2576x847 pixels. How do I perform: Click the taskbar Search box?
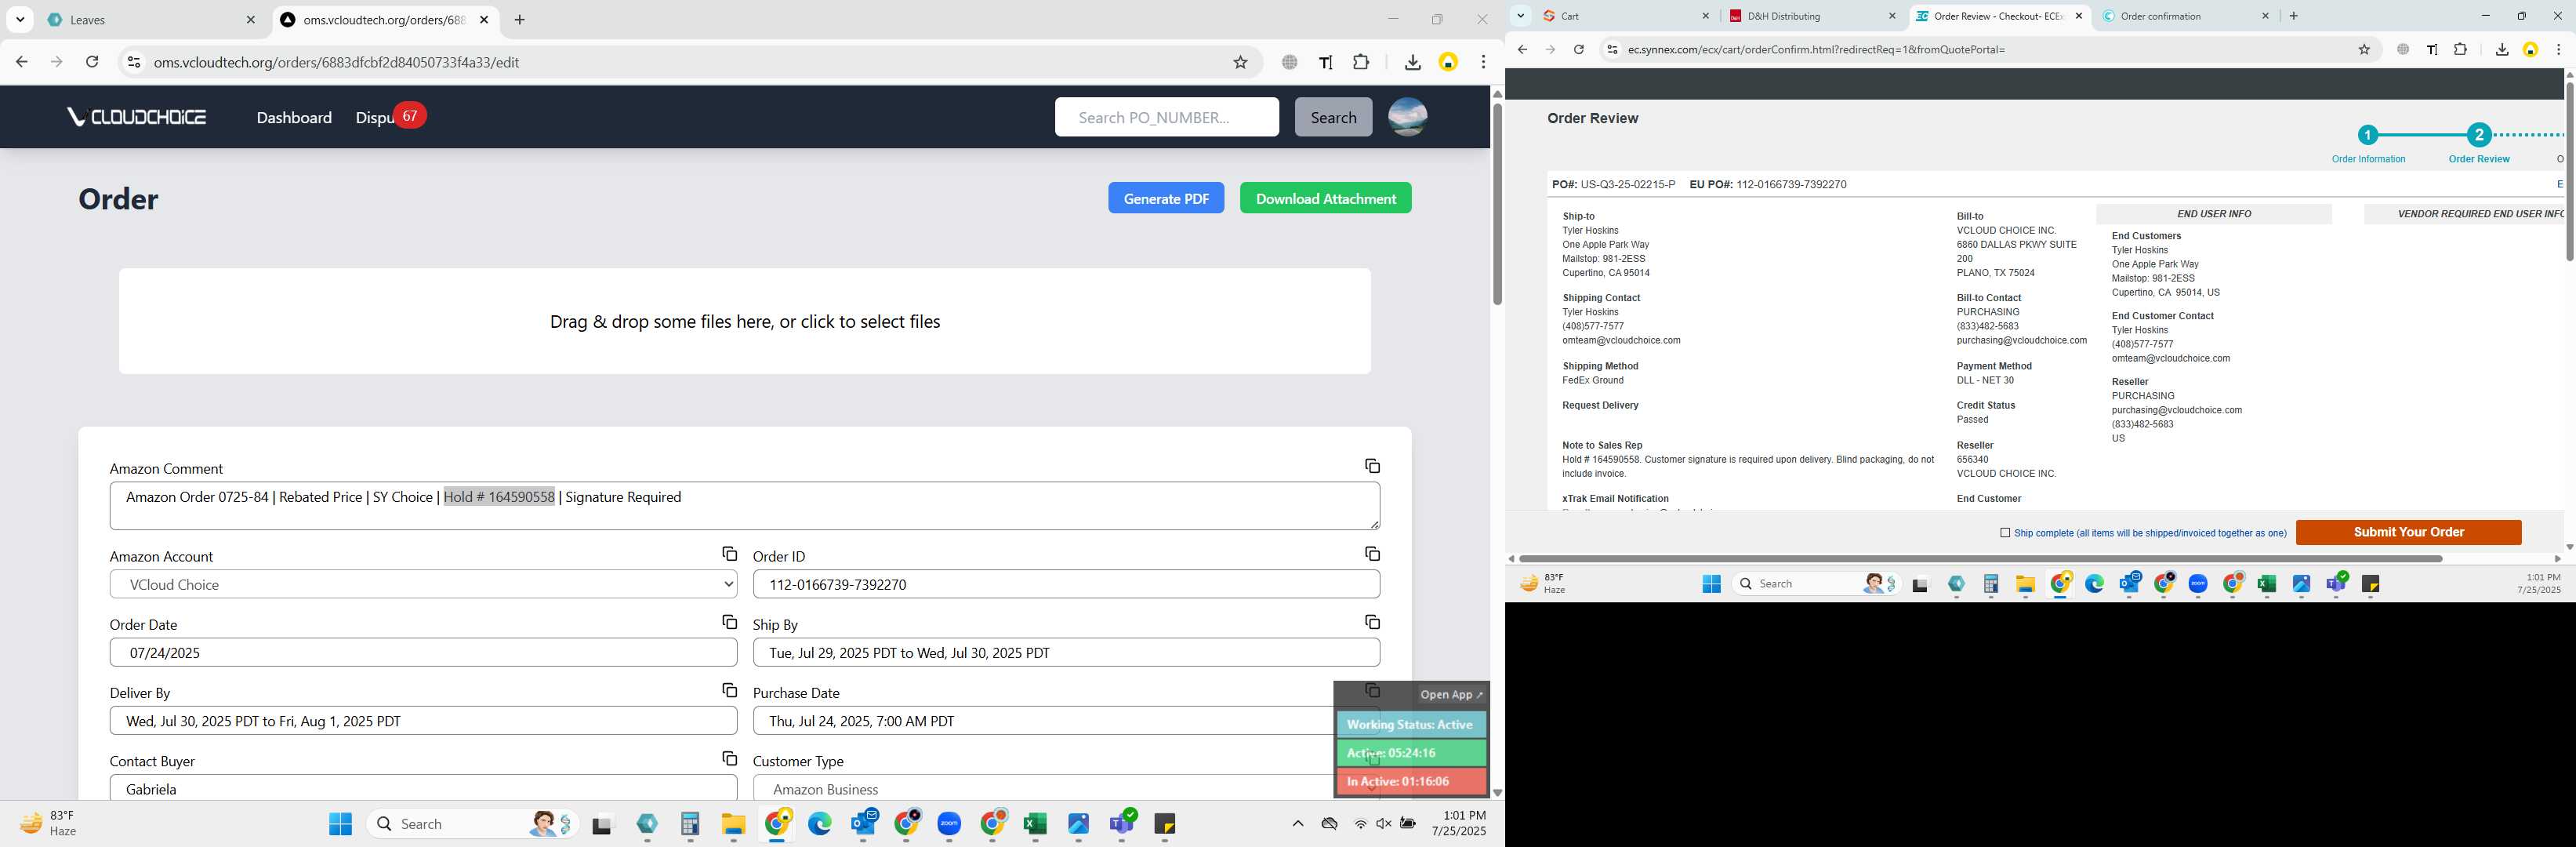(x=473, y=824)
